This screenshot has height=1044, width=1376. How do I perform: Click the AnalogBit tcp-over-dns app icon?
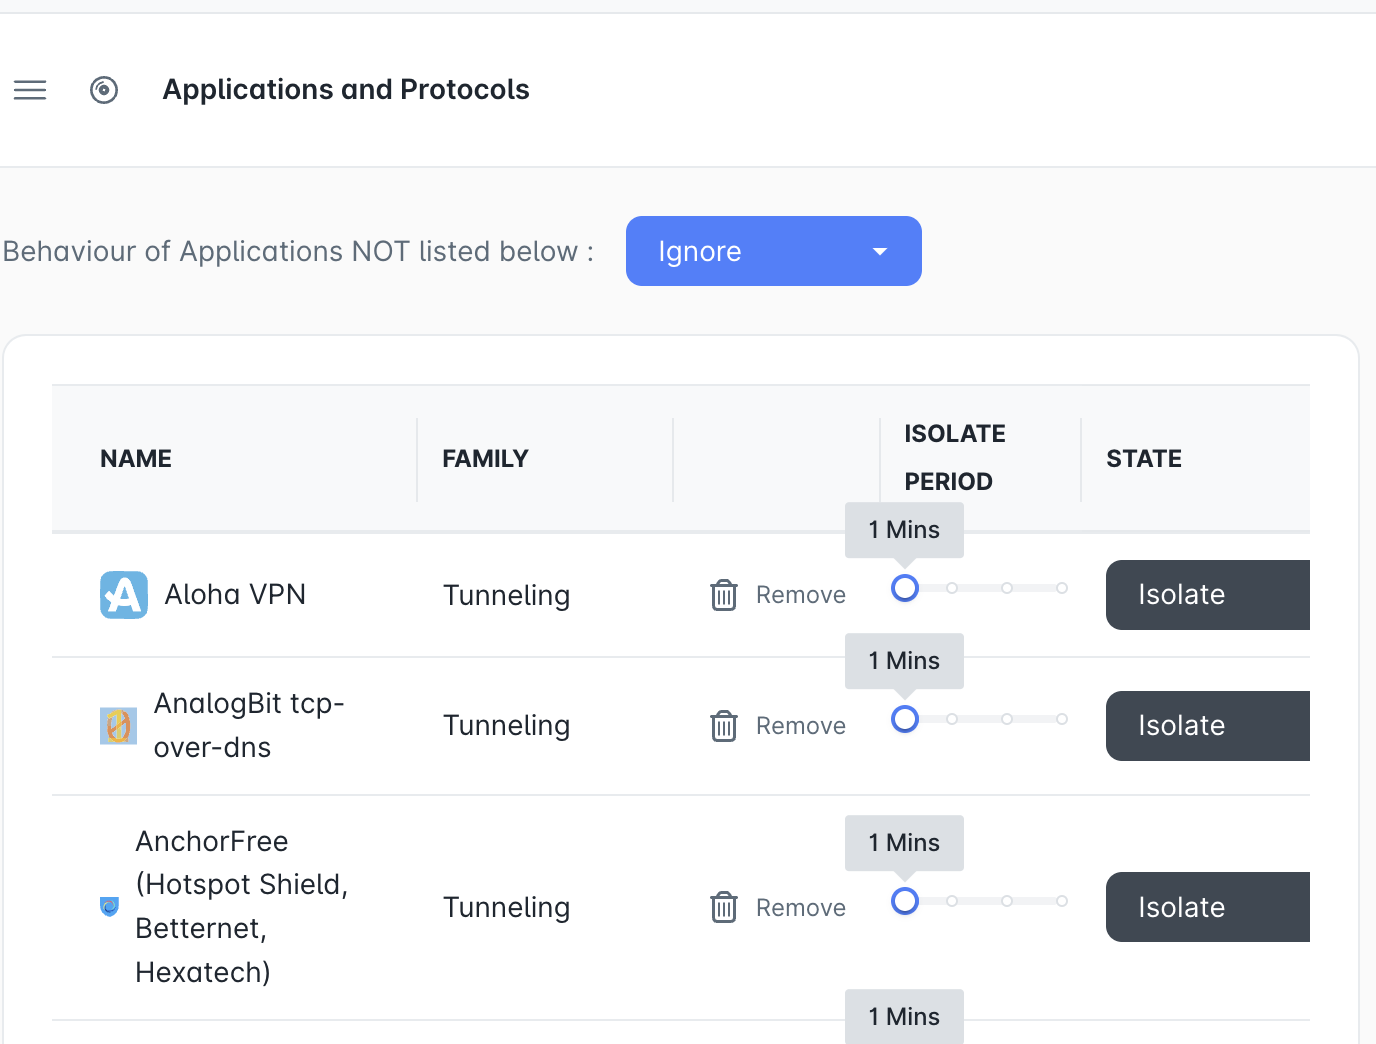(118, 726)
